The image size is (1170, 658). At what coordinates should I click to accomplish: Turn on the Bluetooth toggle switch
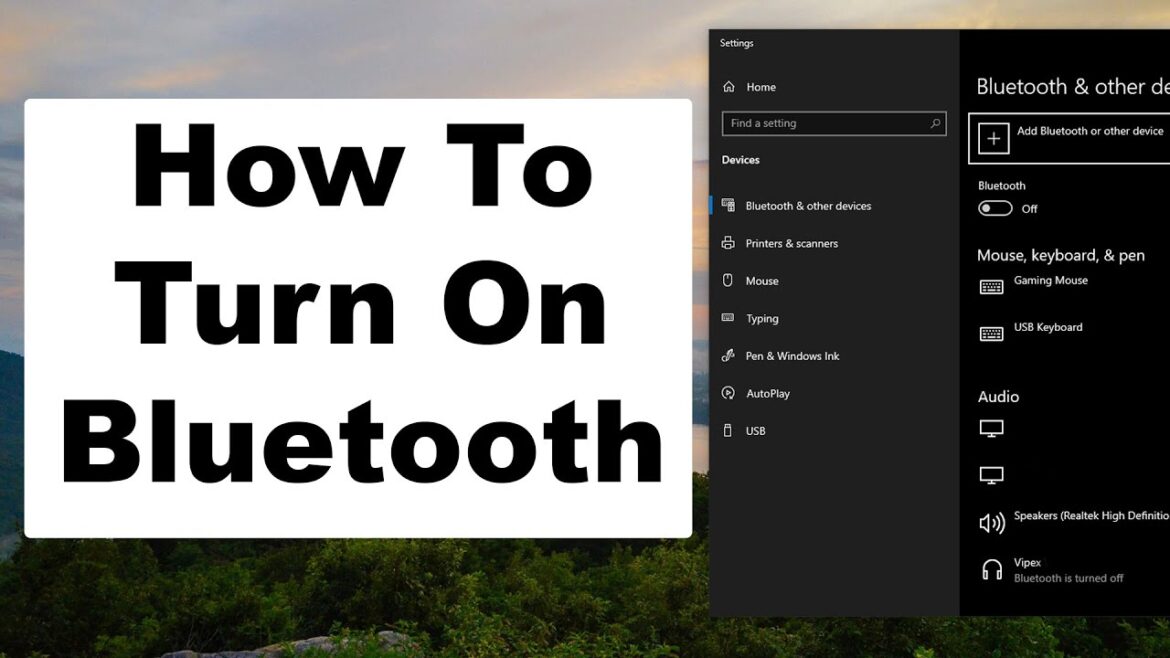pos(997,208)
